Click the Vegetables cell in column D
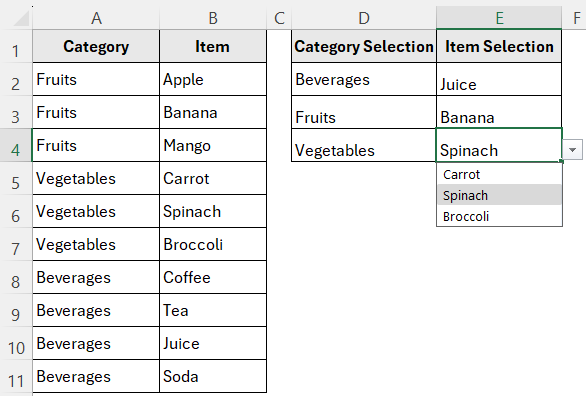 [x=364, y=145]
